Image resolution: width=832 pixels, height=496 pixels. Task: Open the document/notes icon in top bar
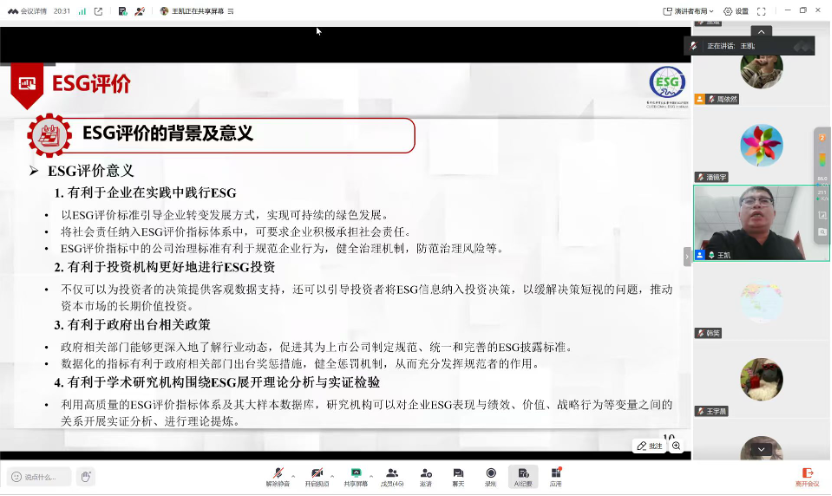point(123,11)
